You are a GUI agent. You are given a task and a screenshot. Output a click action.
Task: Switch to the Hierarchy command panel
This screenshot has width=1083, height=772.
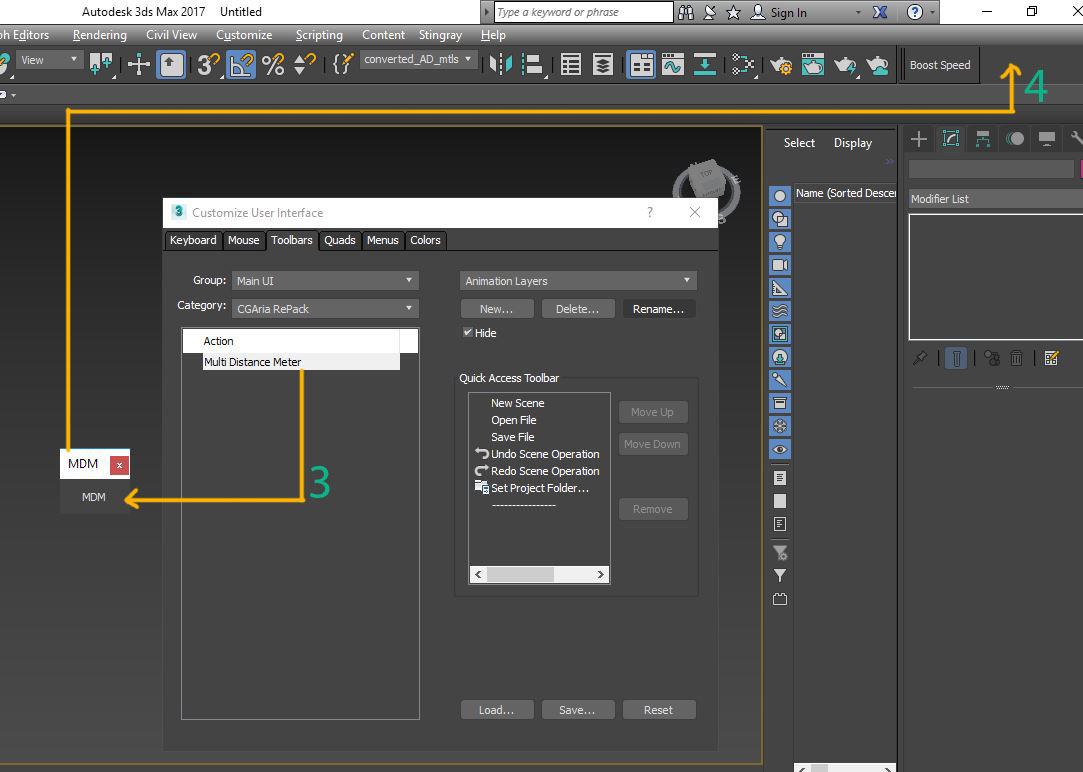(x=982, y=139)
